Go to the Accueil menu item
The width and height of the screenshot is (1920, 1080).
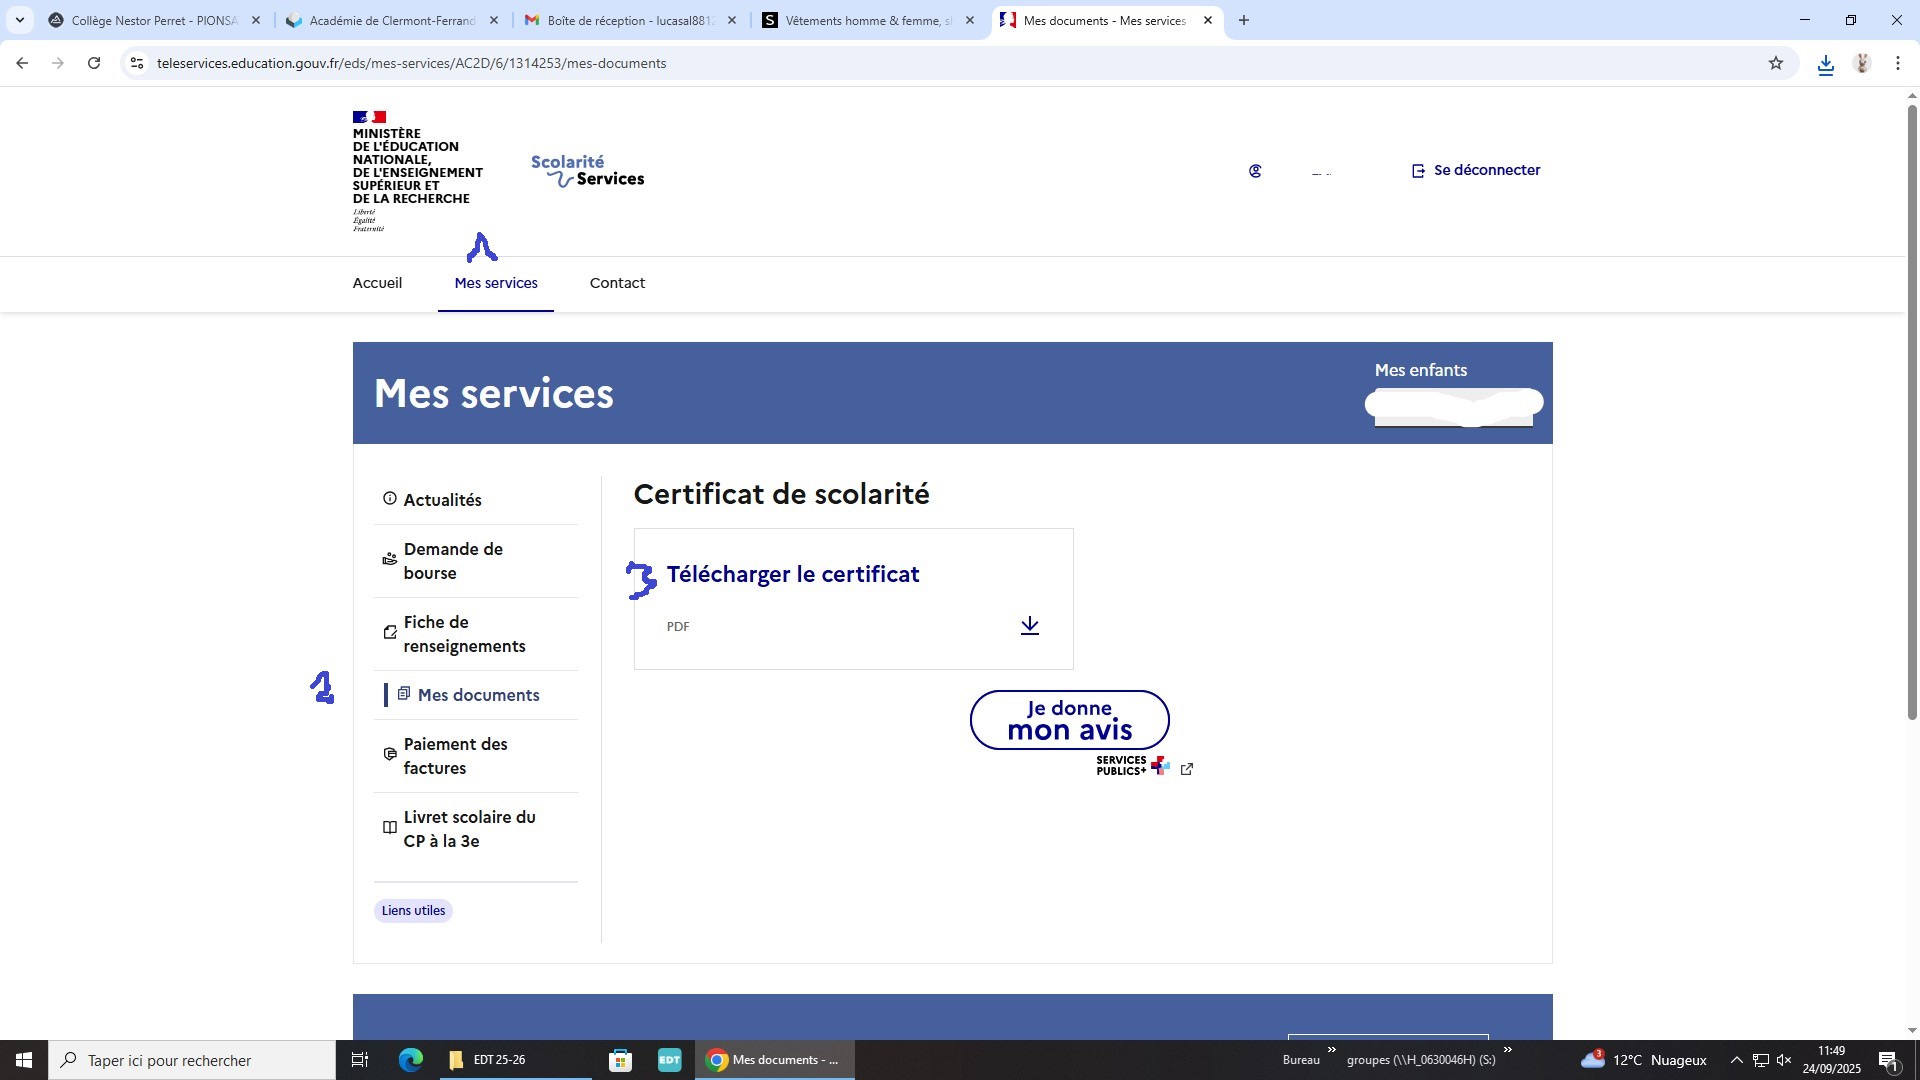point(377,283)
